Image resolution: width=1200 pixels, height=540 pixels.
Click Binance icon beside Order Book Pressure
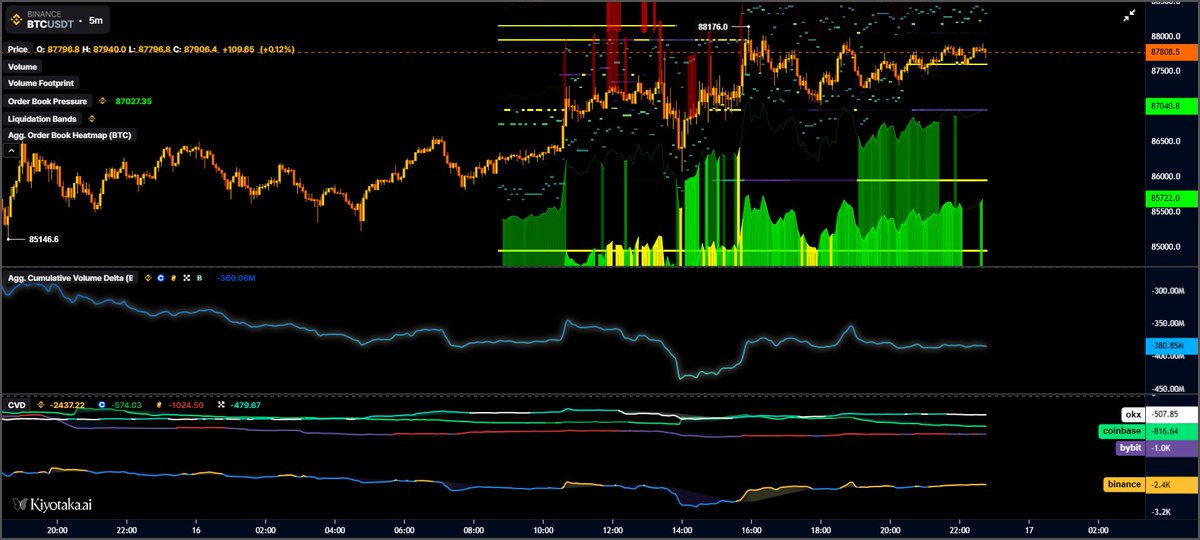[104, 101]
